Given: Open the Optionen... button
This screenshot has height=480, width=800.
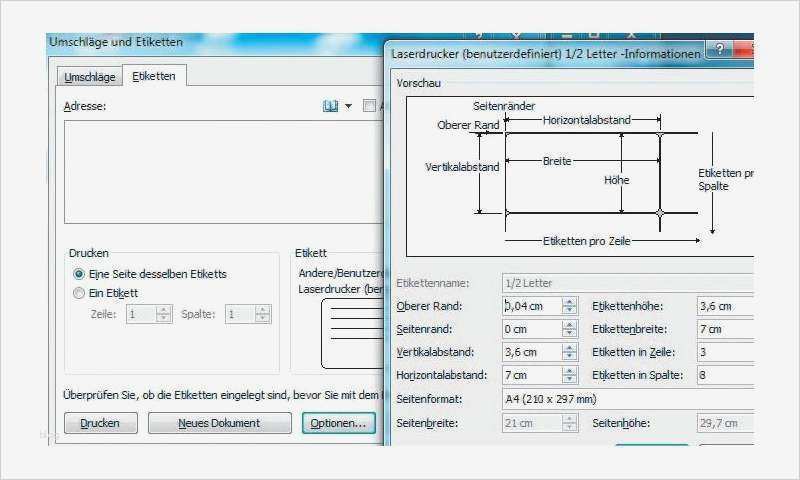Looking at the screenshot, I should 338,423.
